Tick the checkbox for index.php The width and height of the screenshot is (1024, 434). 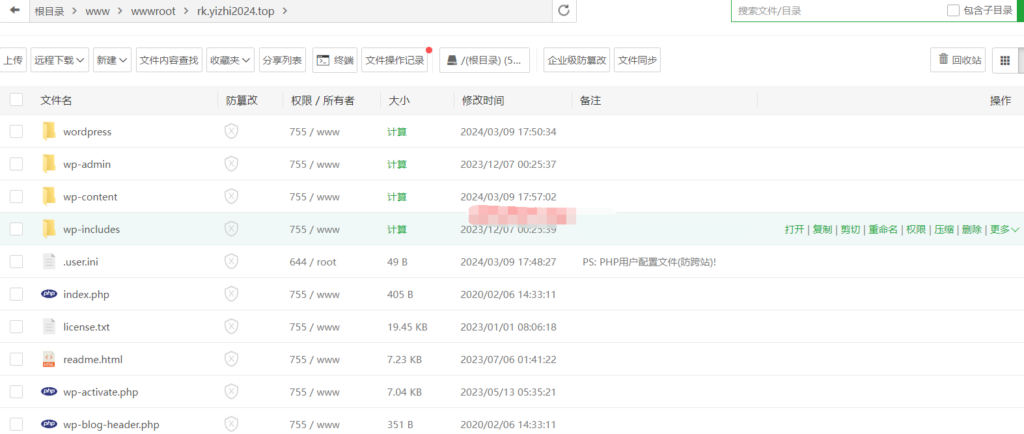point(16,294)
